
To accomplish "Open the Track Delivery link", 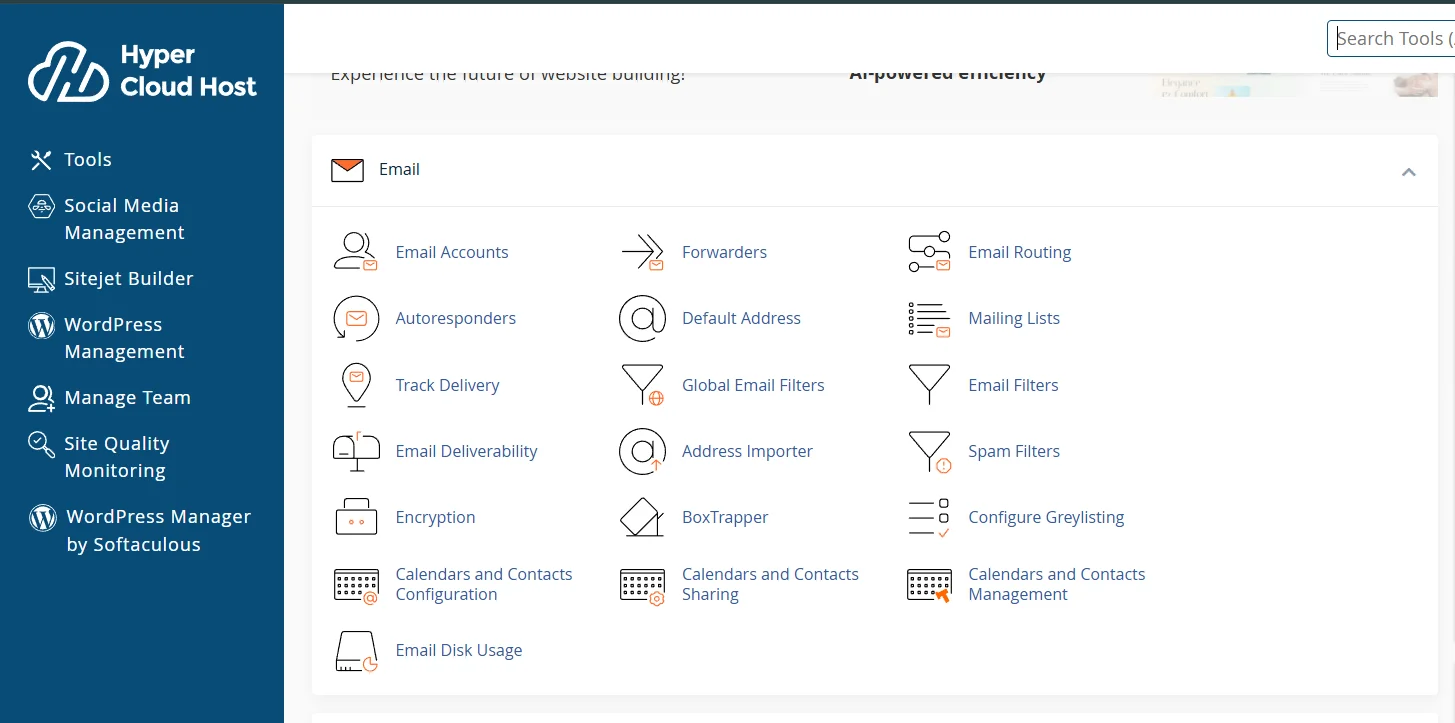I will (x=447, y=385).
